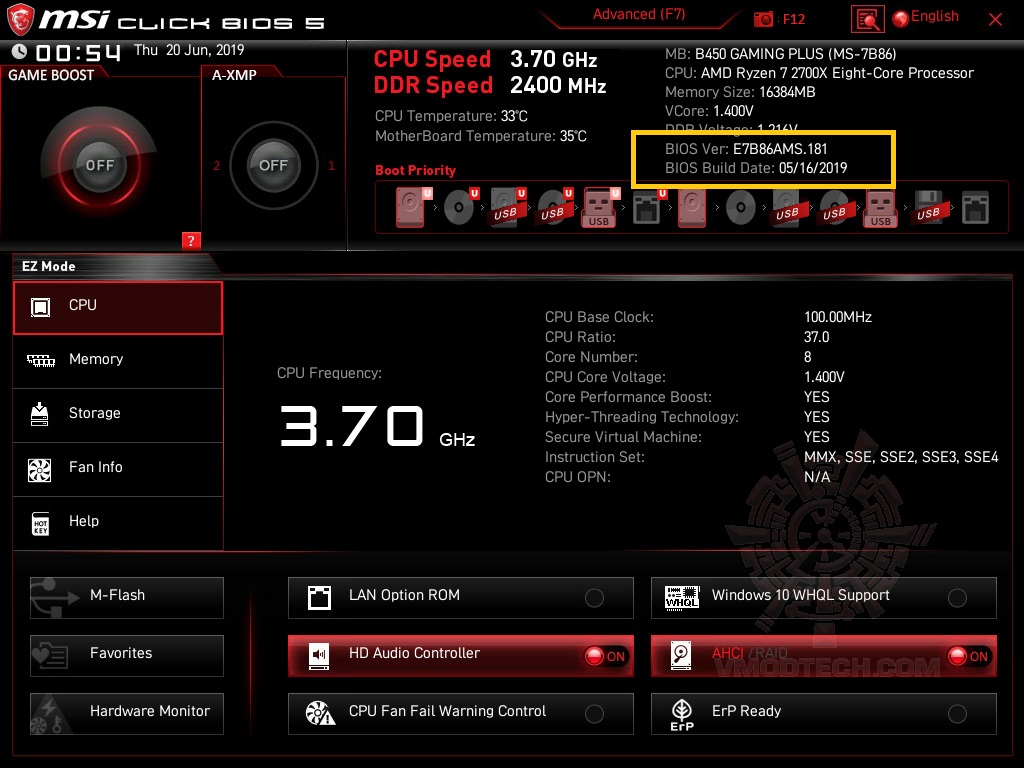Click the CPU fan warning icon
Viewport: 1024px width, 768px height.
[x=320, y=713]
